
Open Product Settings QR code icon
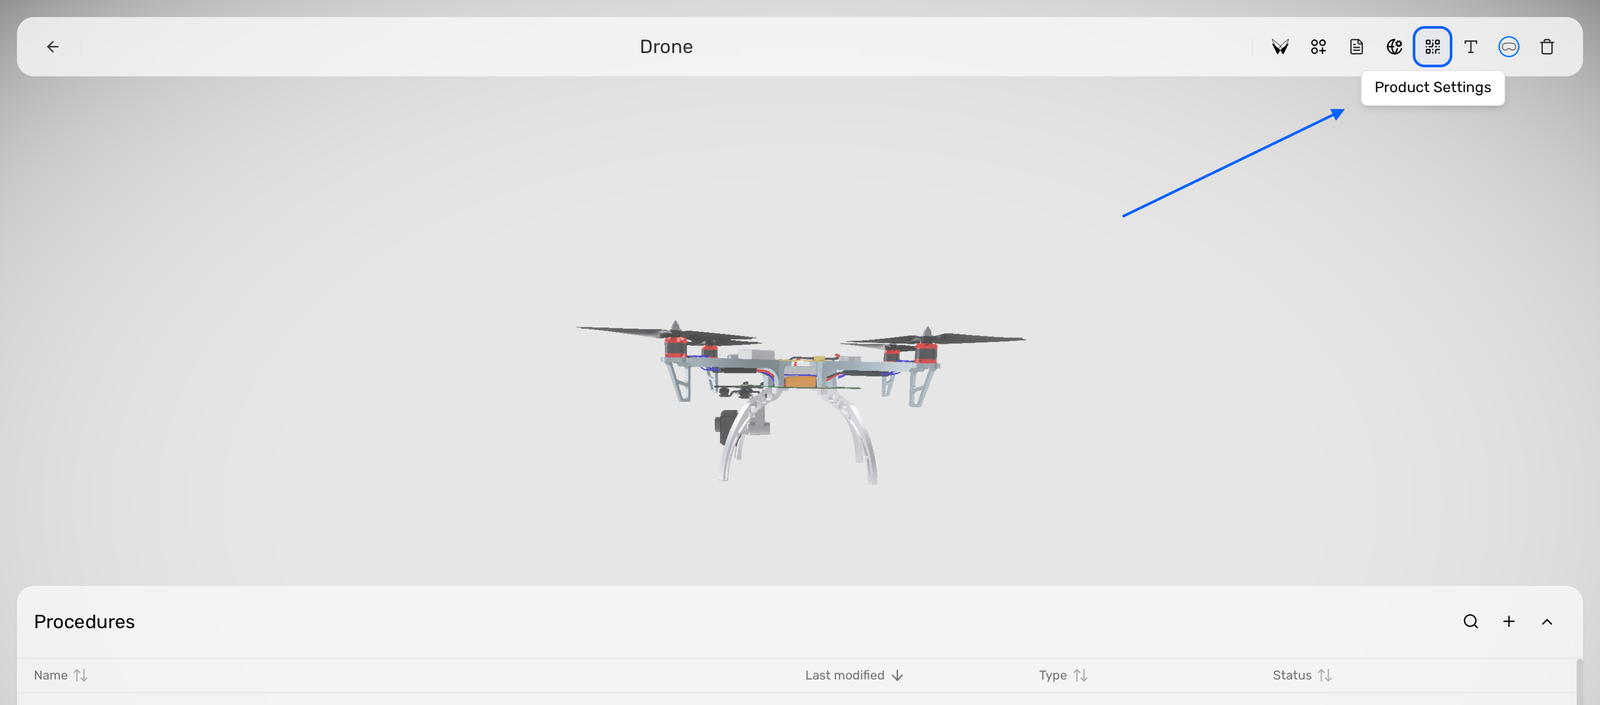(x=1432, y=47)
